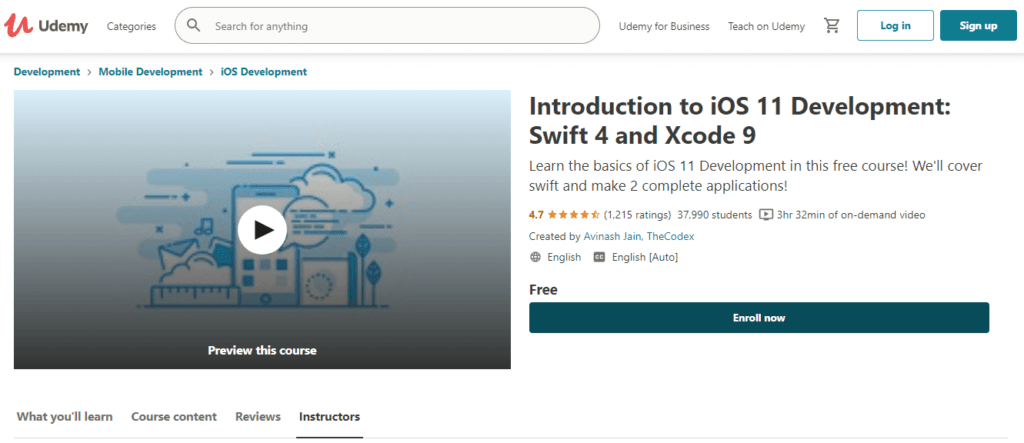
Task: Open Udemy for Business link
Action: point(664,26)
